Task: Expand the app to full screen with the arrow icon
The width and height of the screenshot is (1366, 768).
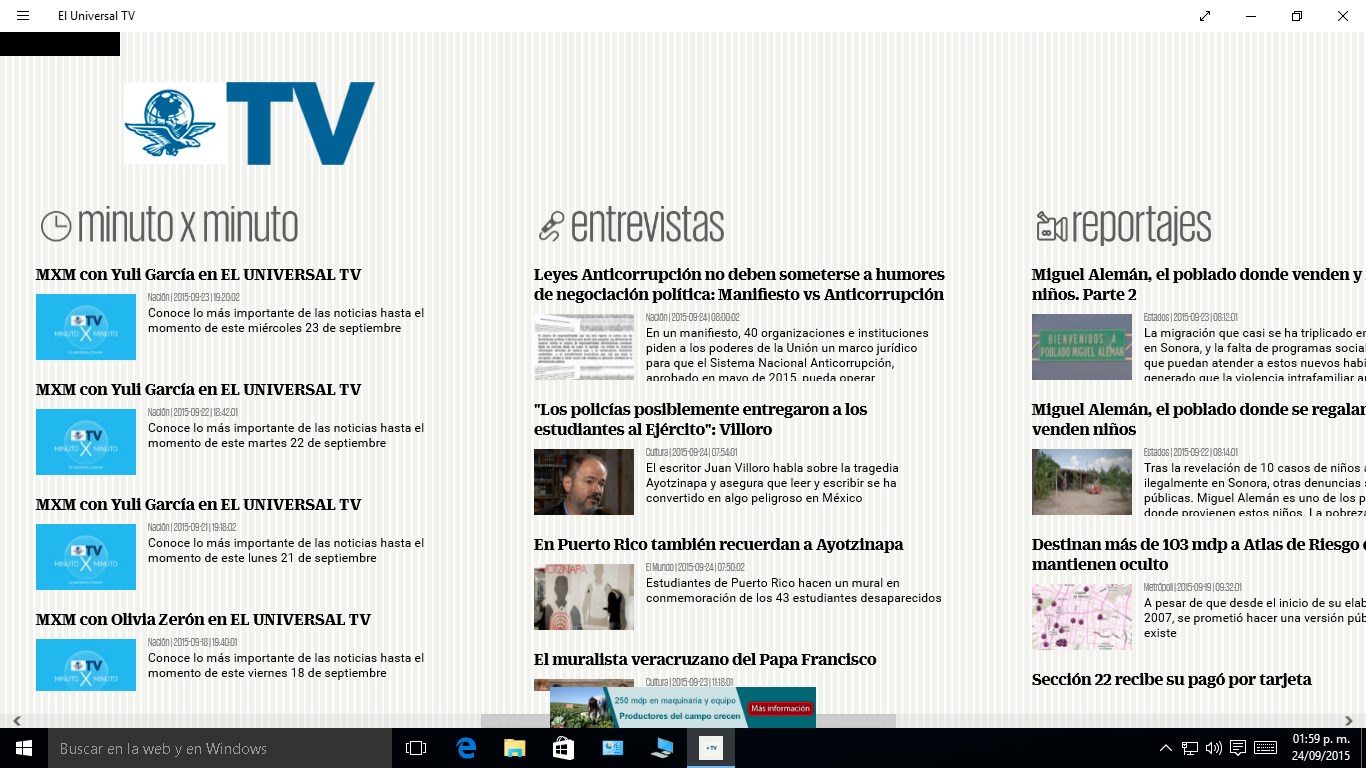Action: (x=1205, y=16)
